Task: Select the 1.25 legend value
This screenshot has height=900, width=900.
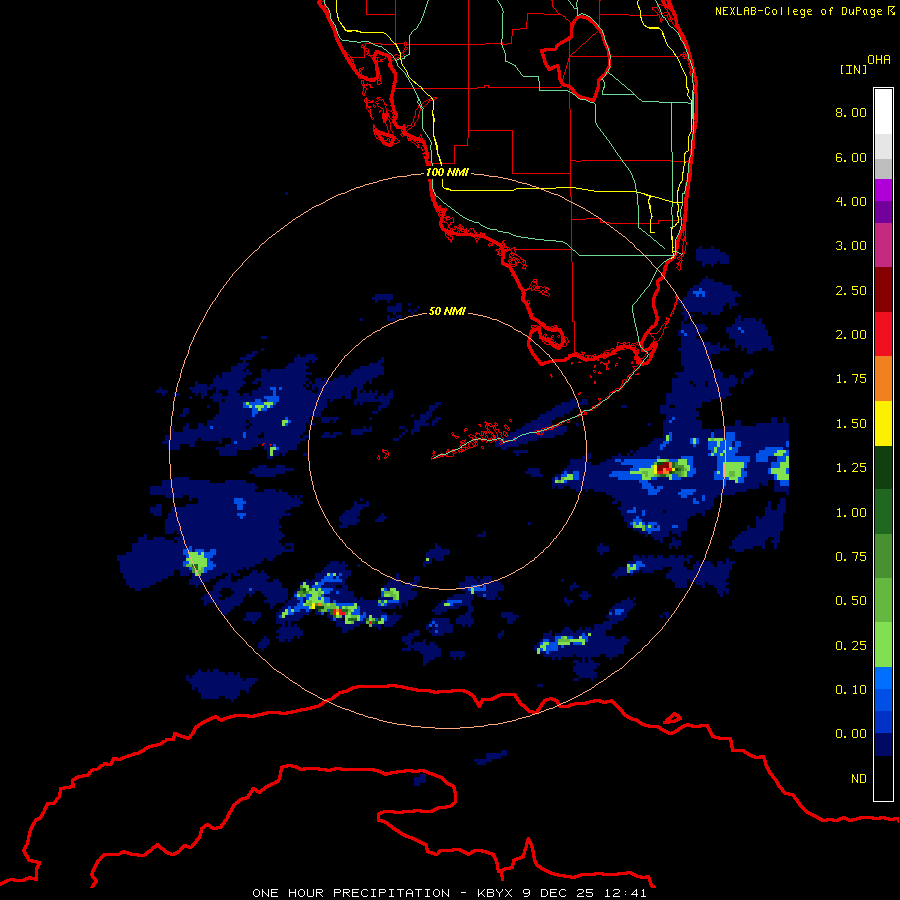Action: click(x=851, y=468)
